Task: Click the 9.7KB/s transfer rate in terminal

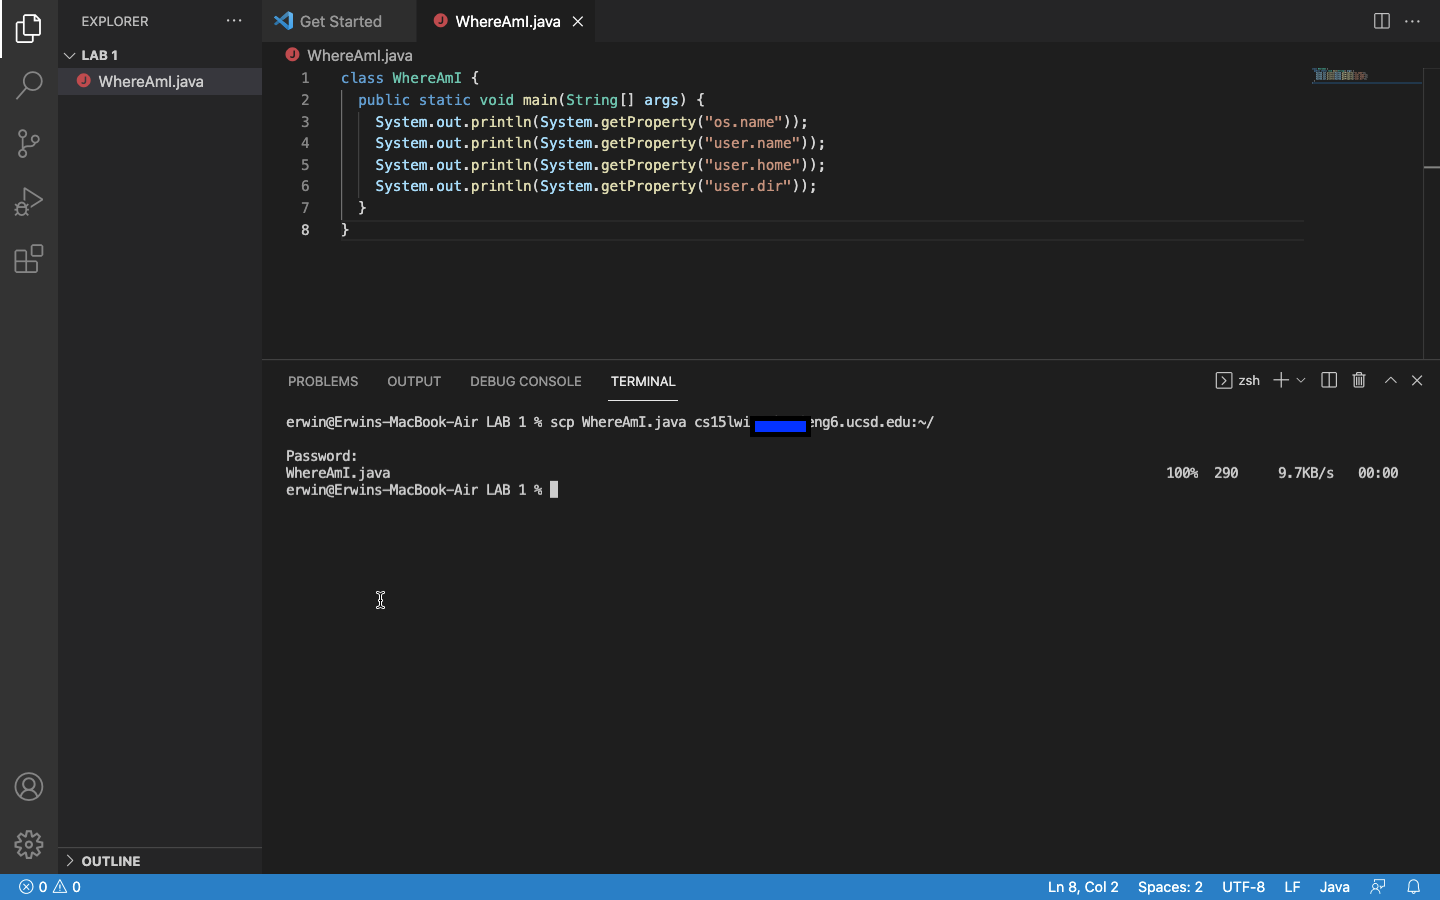Action: (x=1306, y=473)
